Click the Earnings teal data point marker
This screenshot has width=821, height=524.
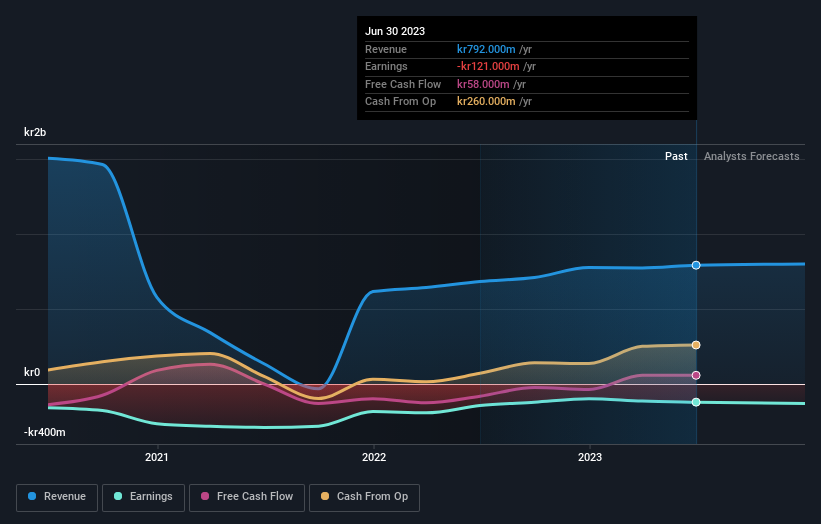coord(696,402)
